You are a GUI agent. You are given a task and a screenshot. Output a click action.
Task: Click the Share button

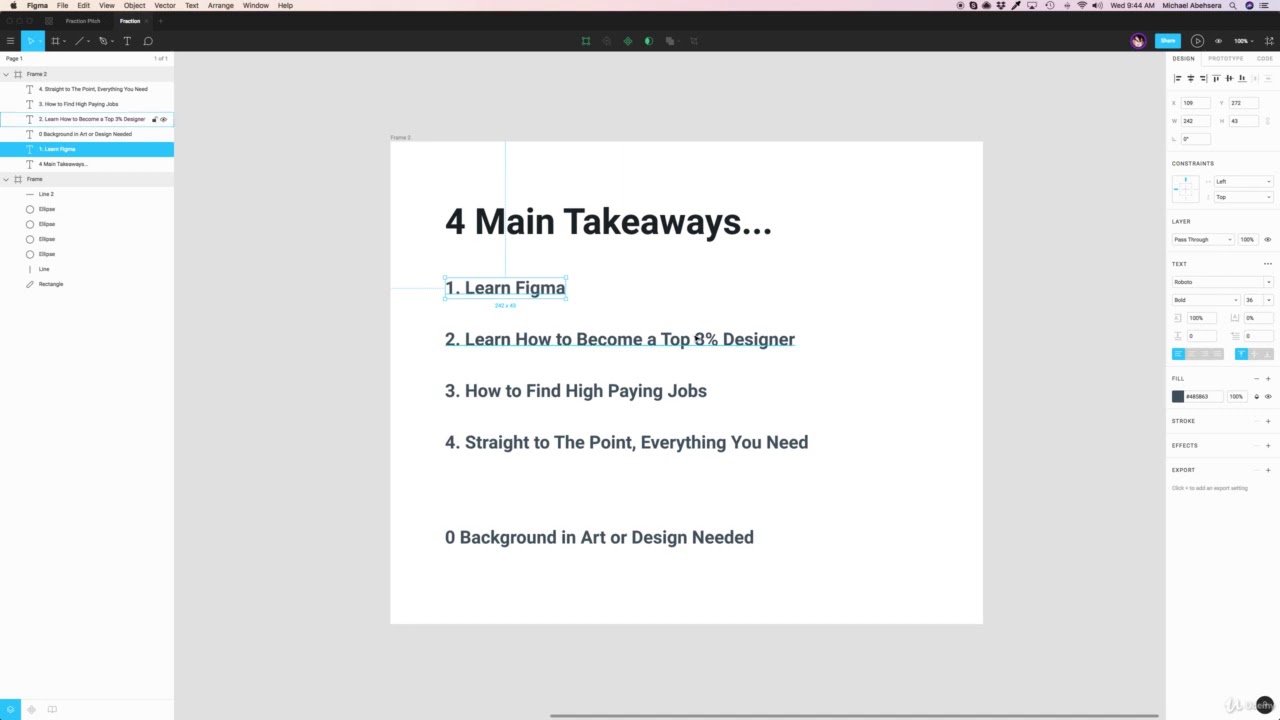point(1167,41)
